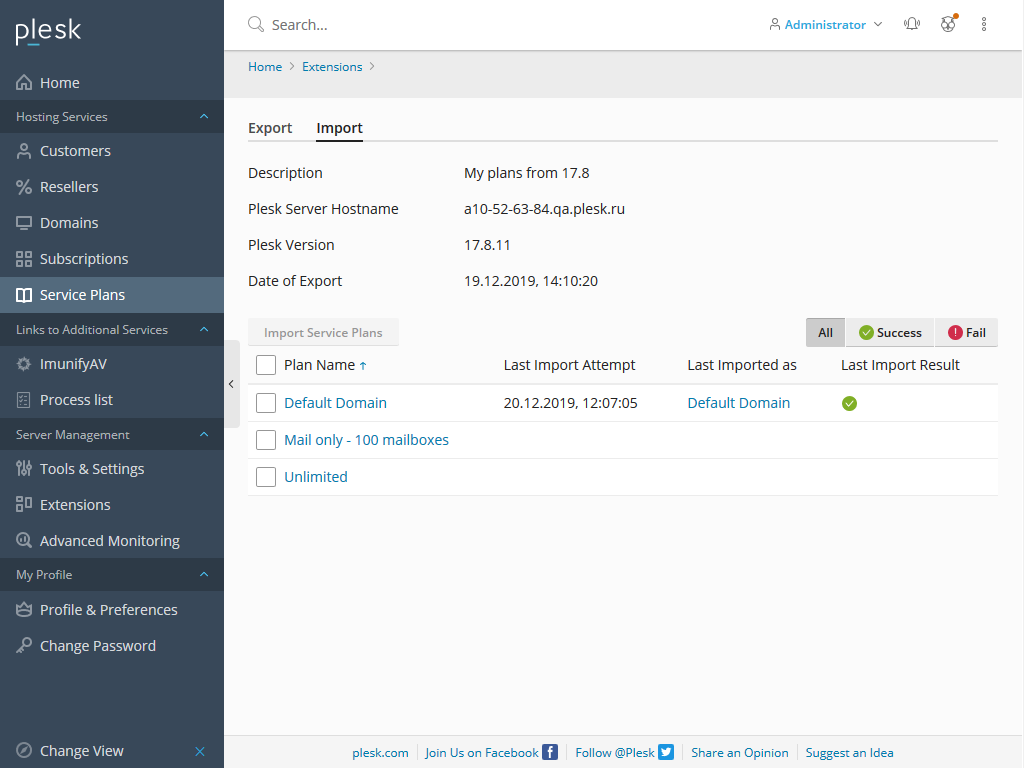Click the notifications bell icon

[911, 24]
